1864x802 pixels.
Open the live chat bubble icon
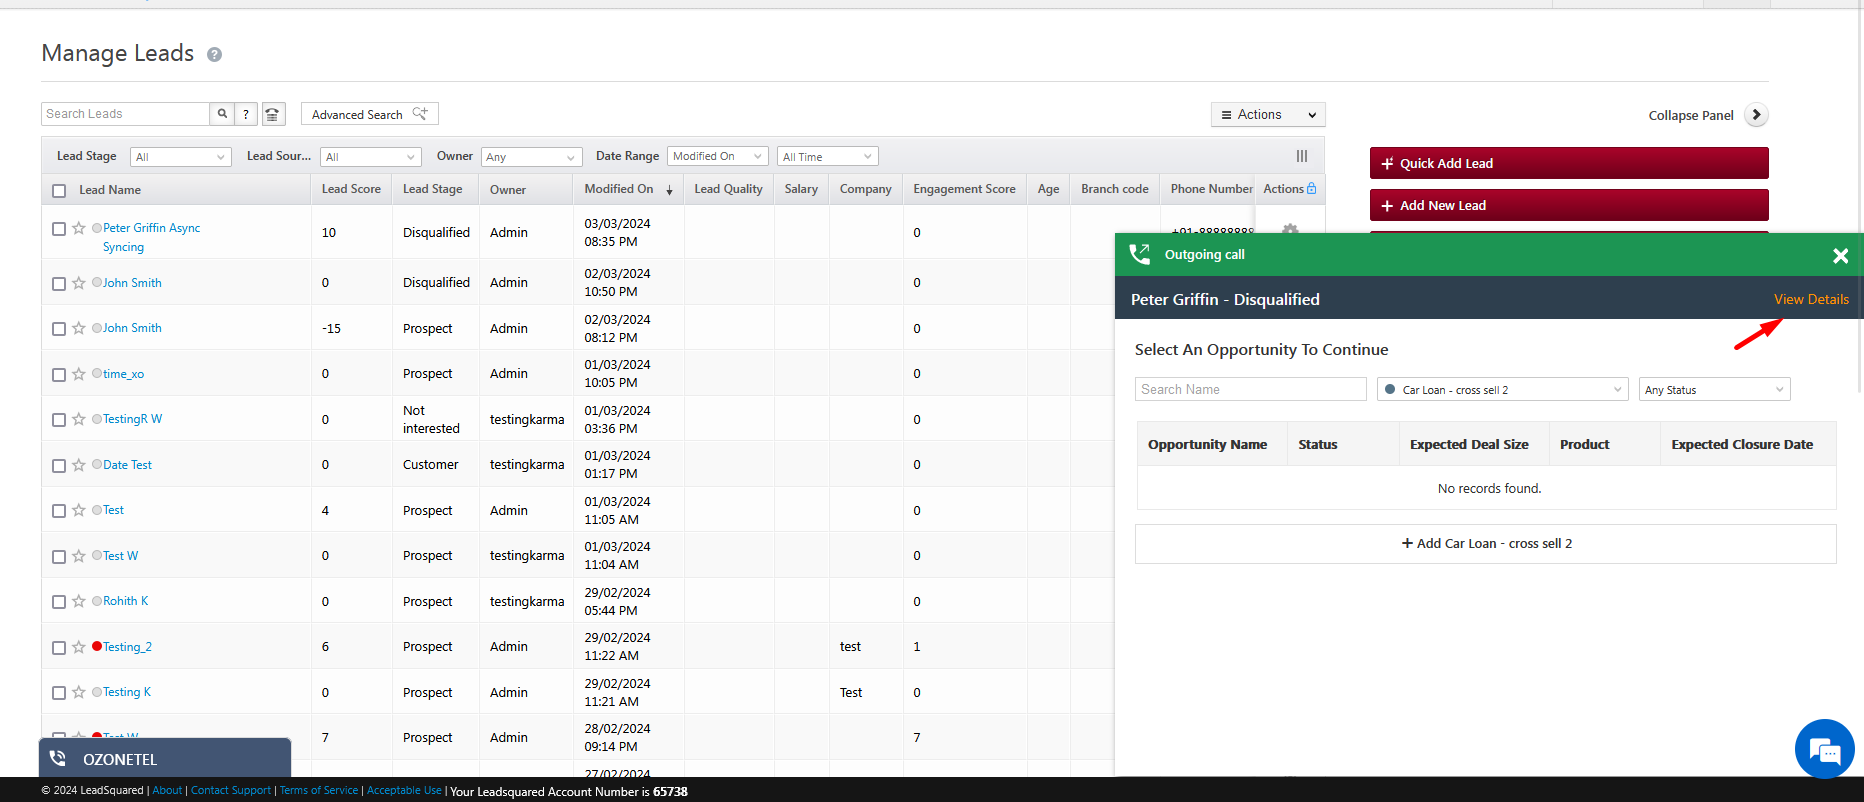1824,749
